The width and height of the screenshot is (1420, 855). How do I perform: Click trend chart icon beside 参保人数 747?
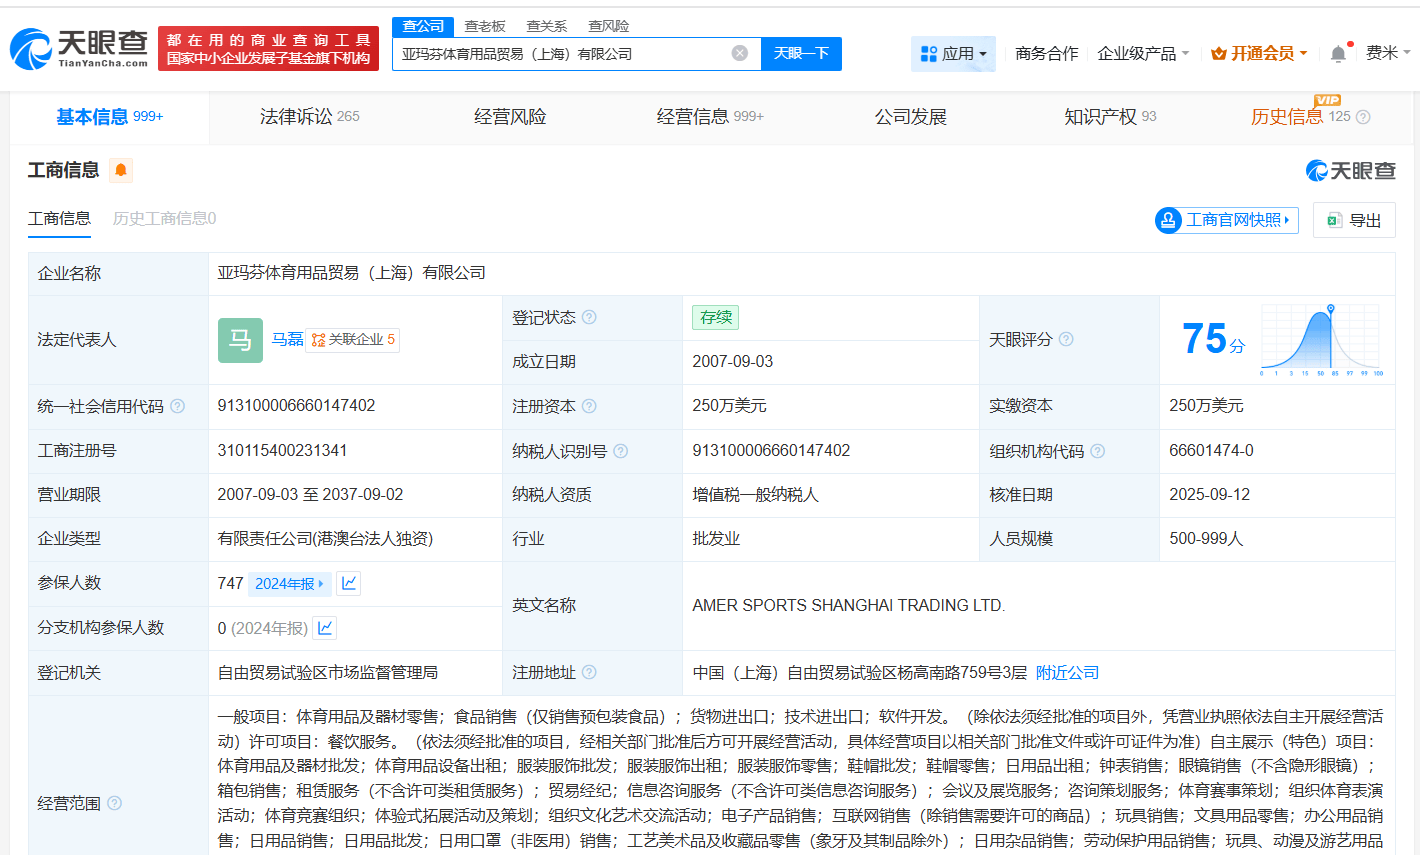pyautogui.click(x=348, y=583)
